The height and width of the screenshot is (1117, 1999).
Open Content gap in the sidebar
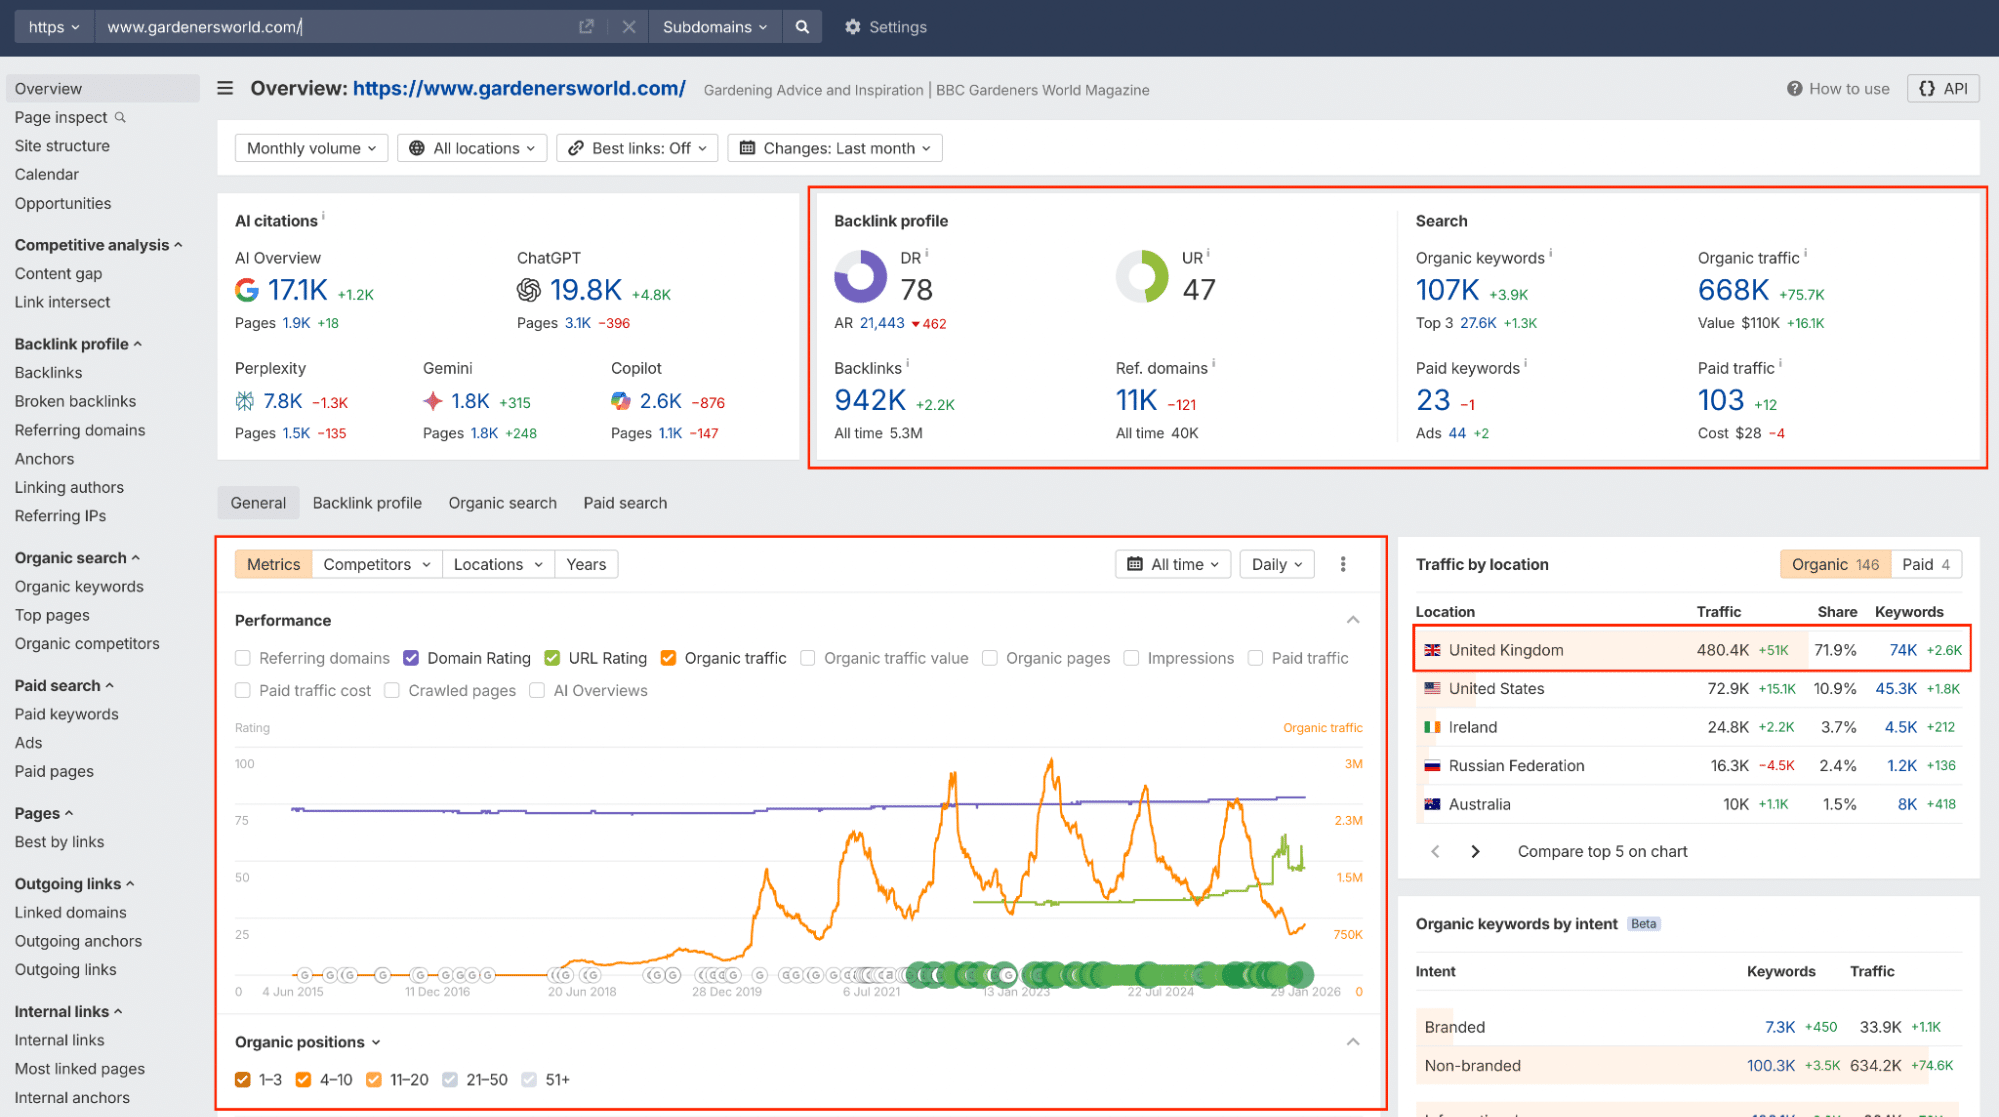pos(58,273)
